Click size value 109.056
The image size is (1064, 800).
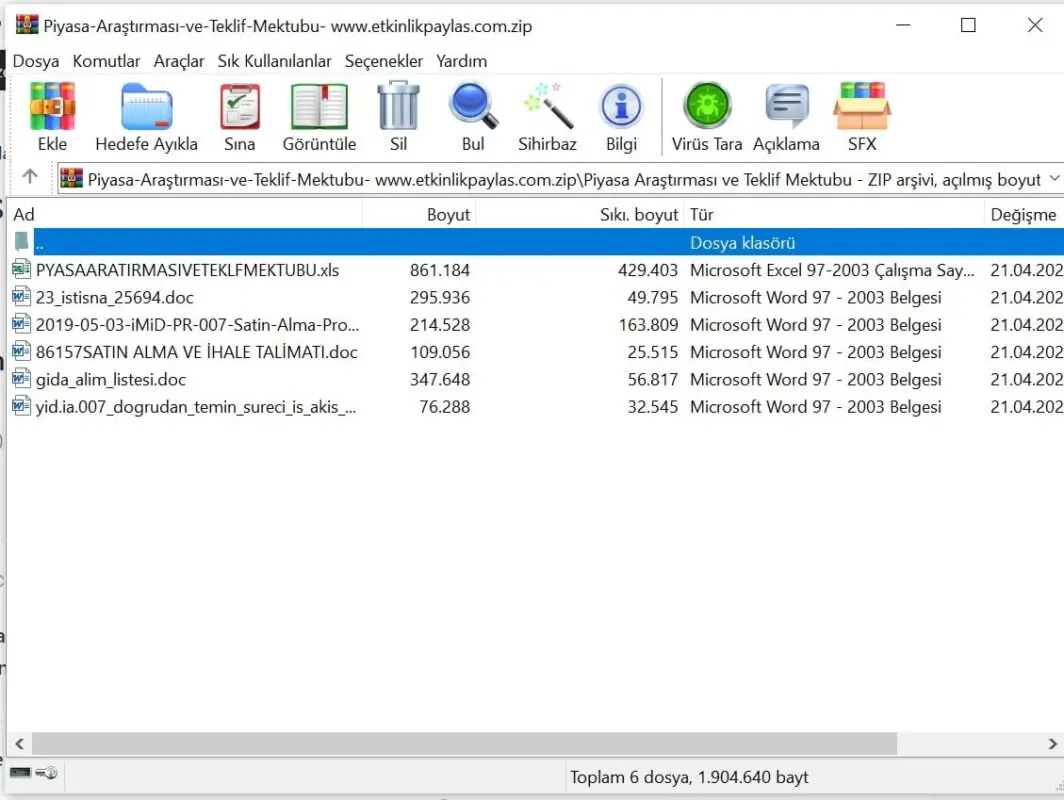[x=440, y=352]
